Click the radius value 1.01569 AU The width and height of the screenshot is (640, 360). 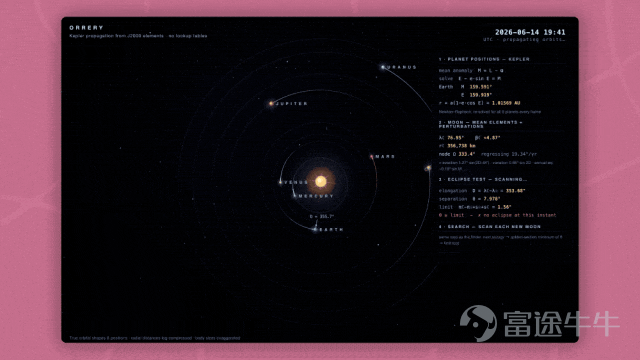point(506,103)
